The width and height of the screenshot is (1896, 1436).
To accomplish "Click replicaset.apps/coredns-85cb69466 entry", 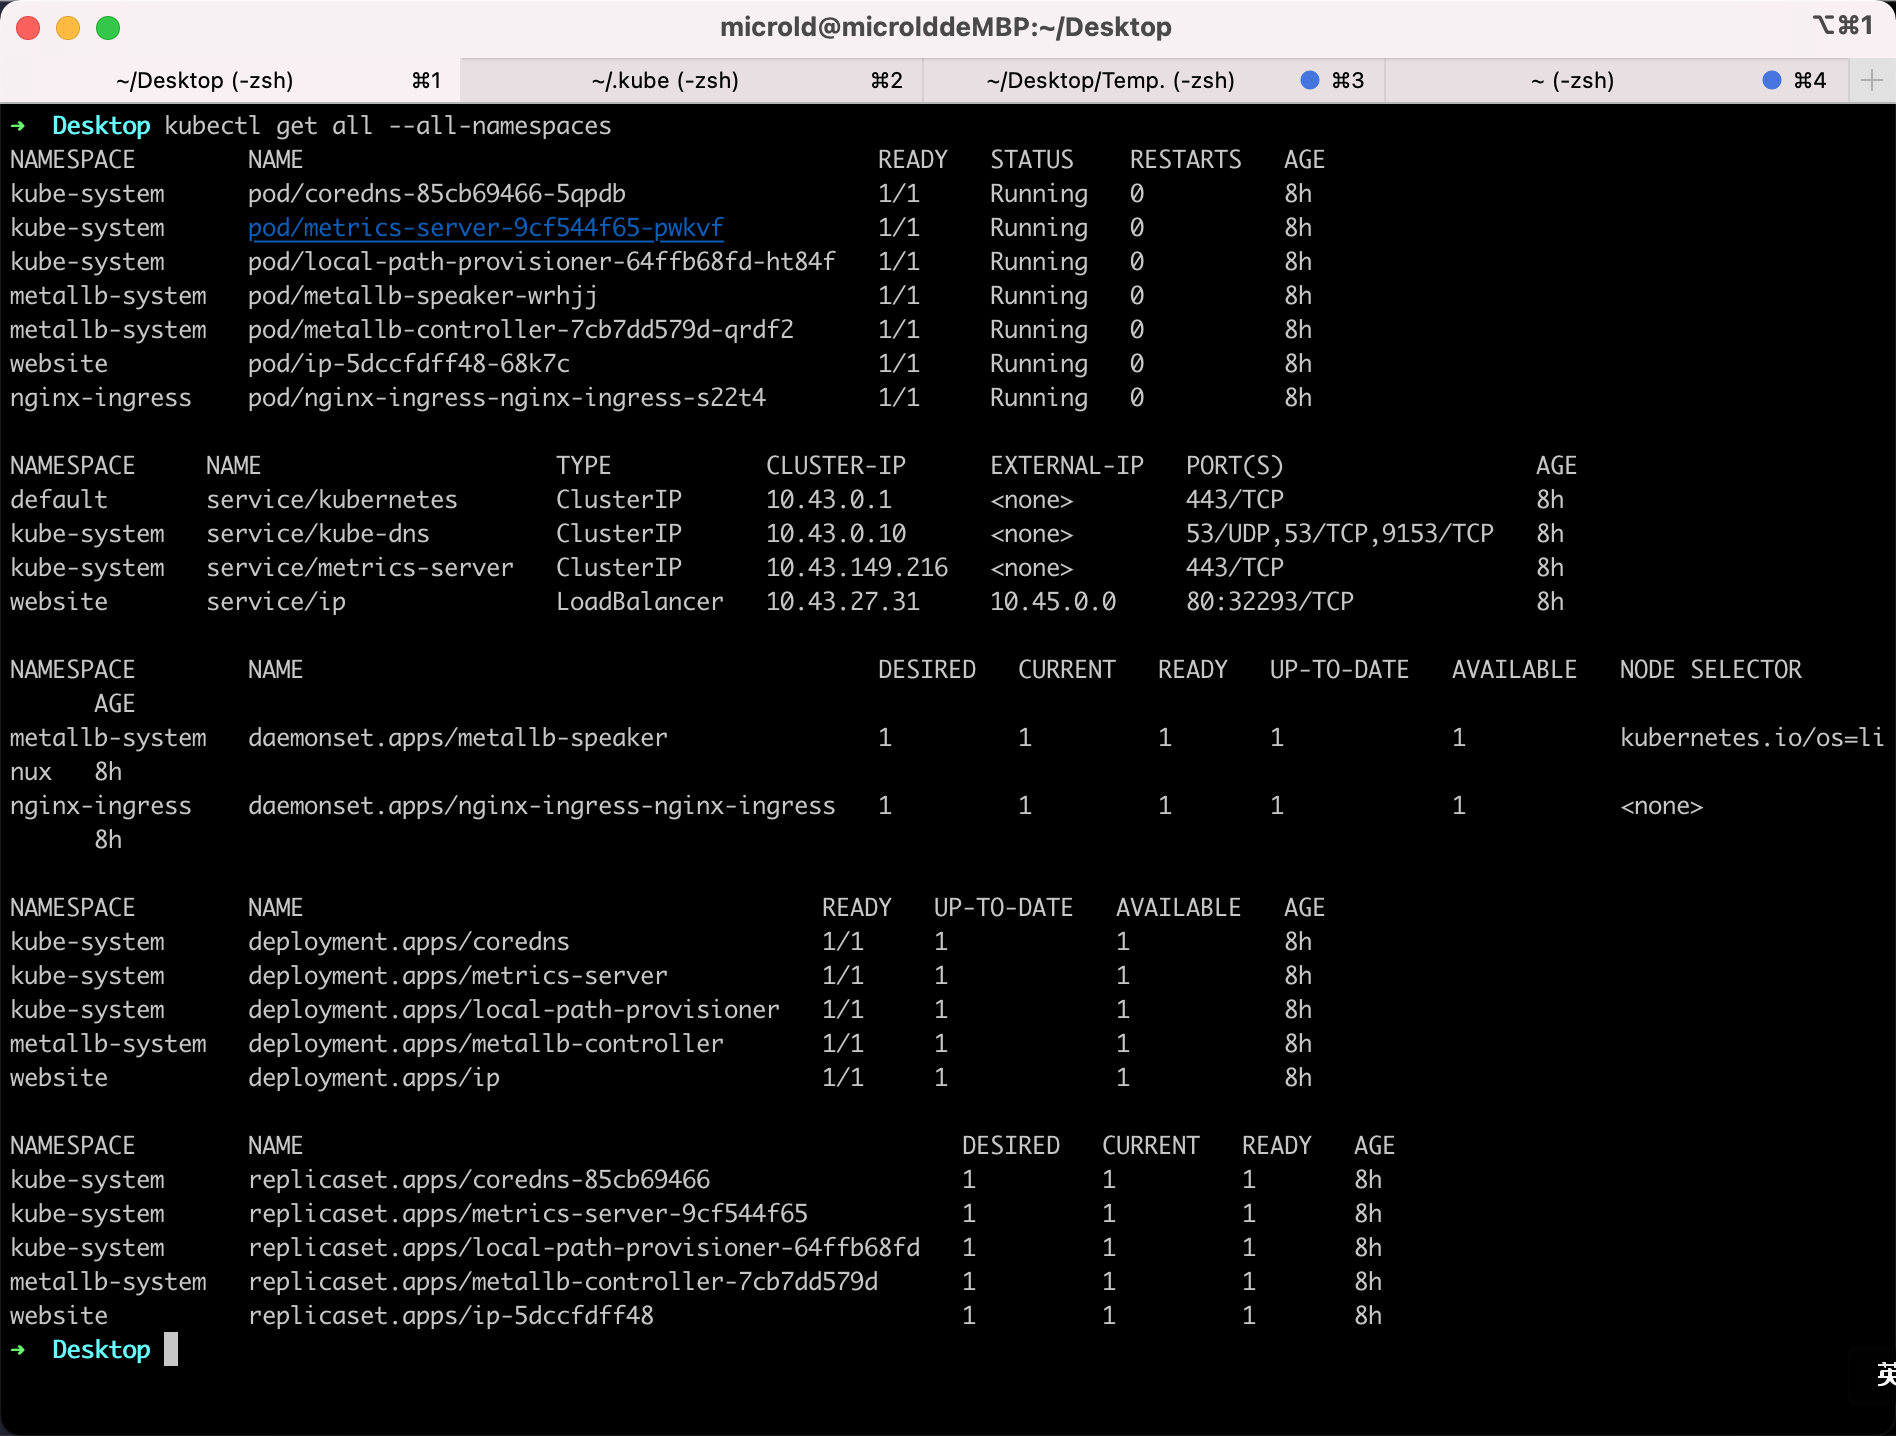I will pos(479,1180).
